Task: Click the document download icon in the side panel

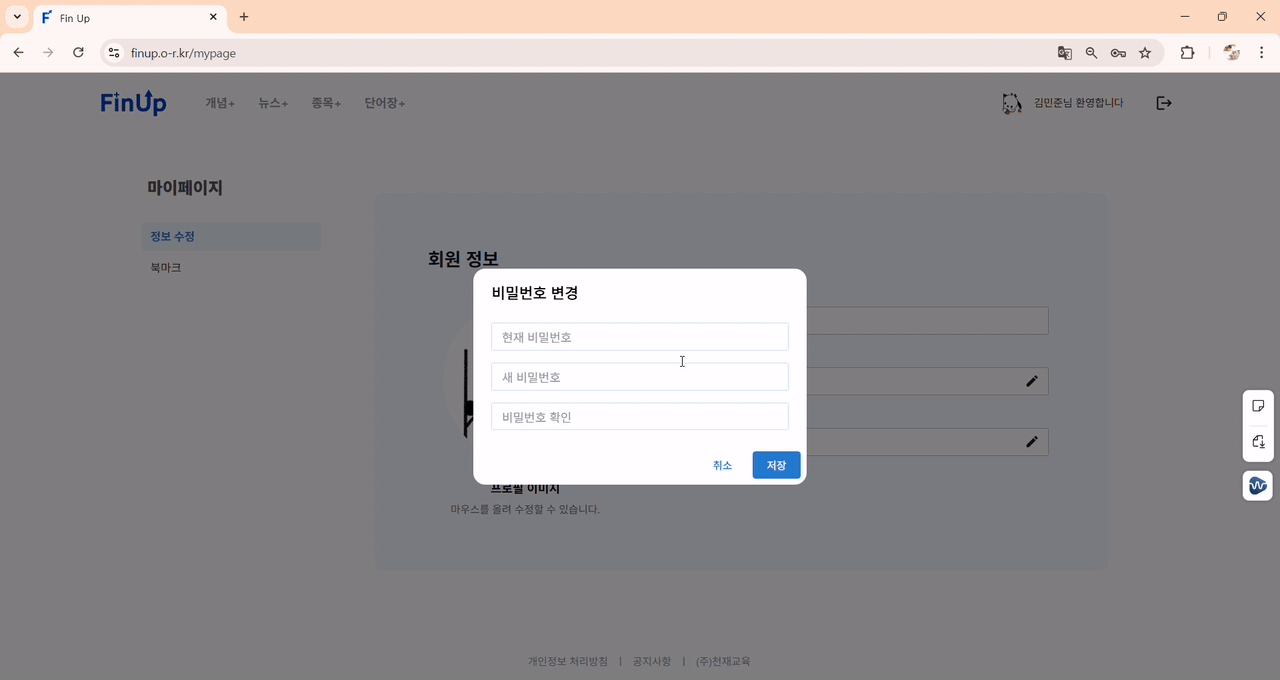Action: [x=1257, y=443]
